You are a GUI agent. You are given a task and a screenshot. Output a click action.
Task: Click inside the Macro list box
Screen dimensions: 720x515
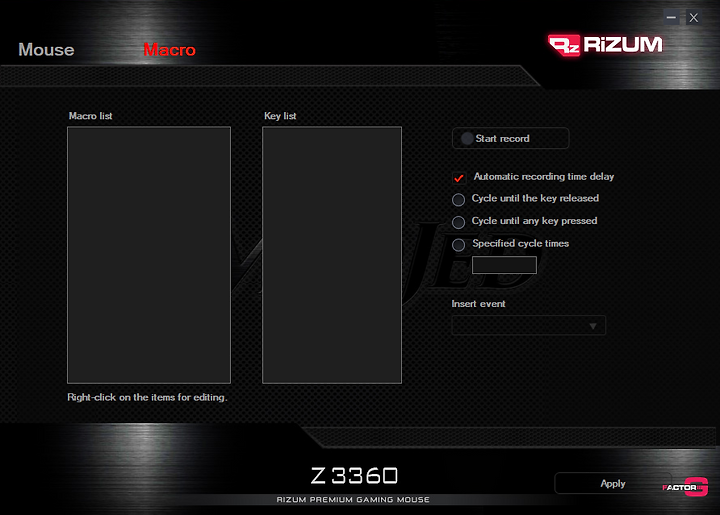pyautogui.click(x=149, y=255)
